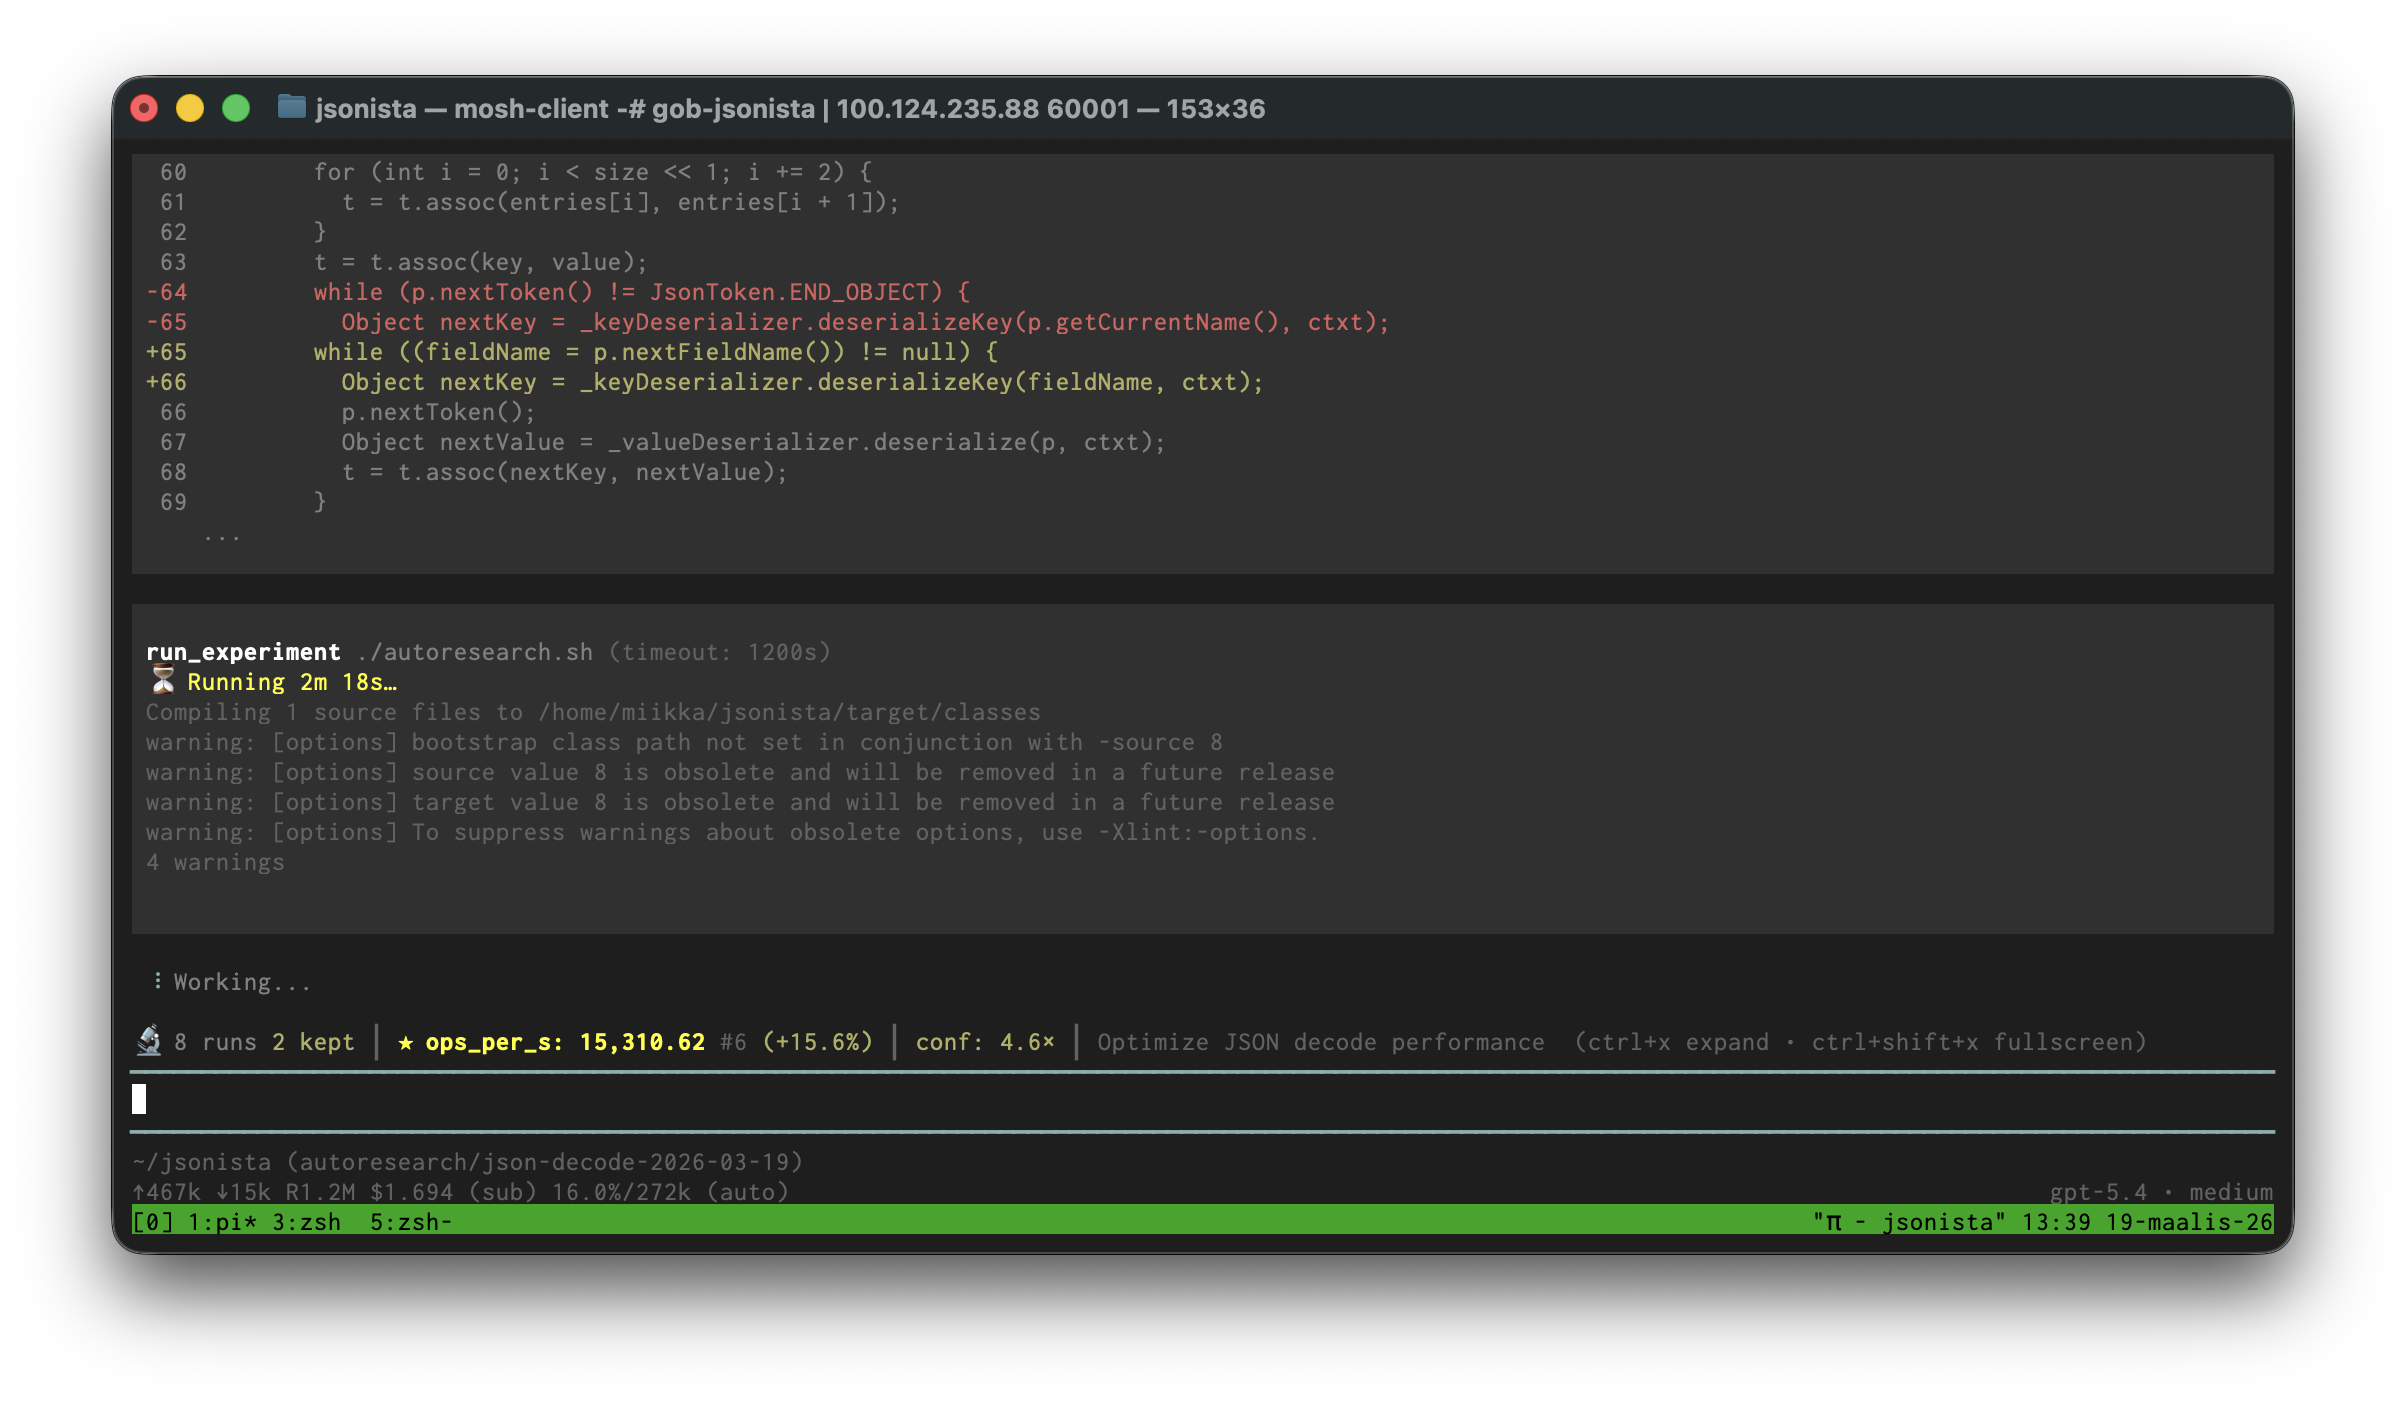This screenshot has height=1402, width=2406.
Task: Click the Working spinner indicator
Action: click(x=157, y=981)
